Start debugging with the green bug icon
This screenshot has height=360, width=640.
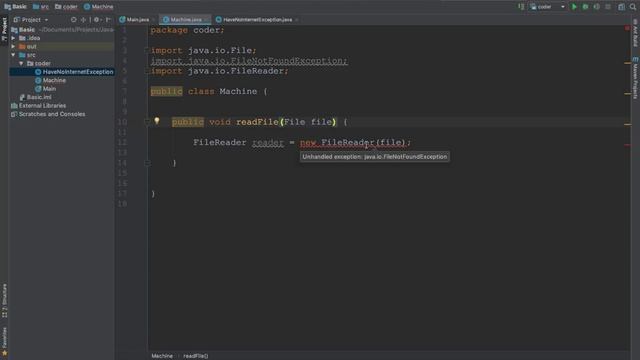(x=585, y=7)
